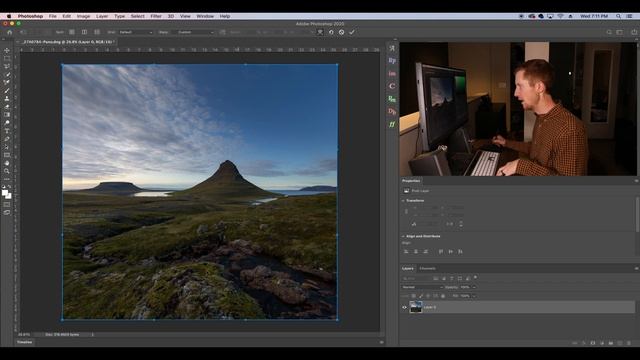Open the three-dots Edit Toolbar menu

pos(7,179)
